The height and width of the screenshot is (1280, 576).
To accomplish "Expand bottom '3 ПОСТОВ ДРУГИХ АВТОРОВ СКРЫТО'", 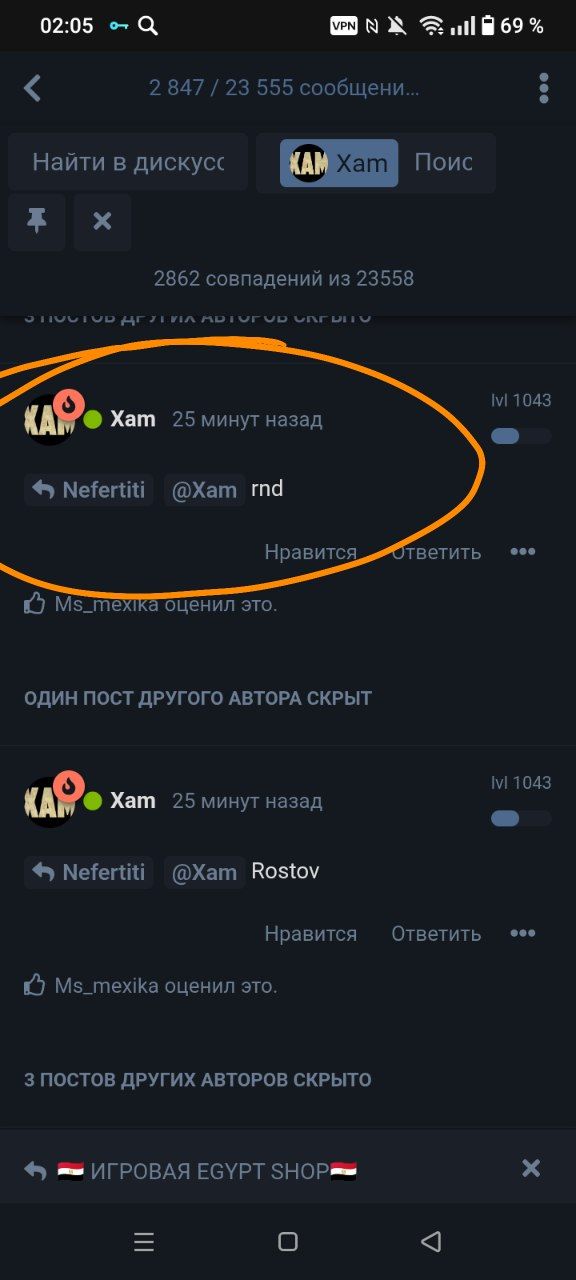I will (x=198, y=1080).
